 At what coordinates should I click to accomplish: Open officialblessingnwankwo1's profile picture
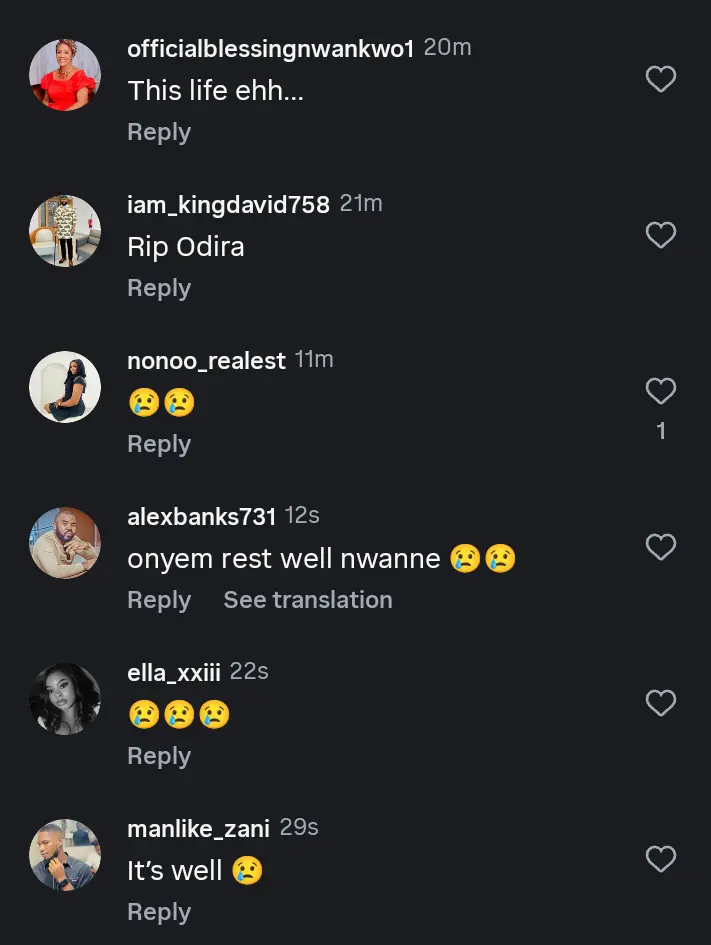tap(65, 75)
